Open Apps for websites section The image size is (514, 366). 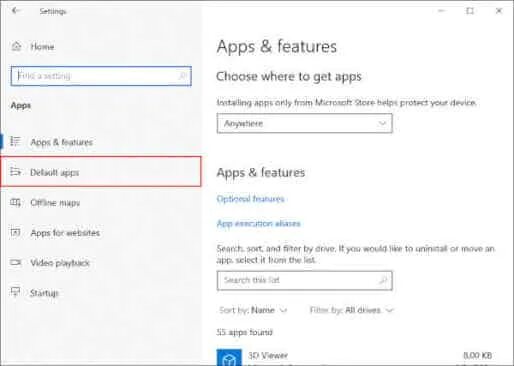(x=65, y=233)
